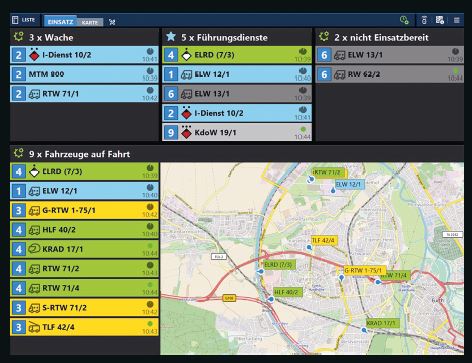Click status number 4 of KRAD 17/1
This screenshot has width=472, height=363.
click(x=18, y=249)
